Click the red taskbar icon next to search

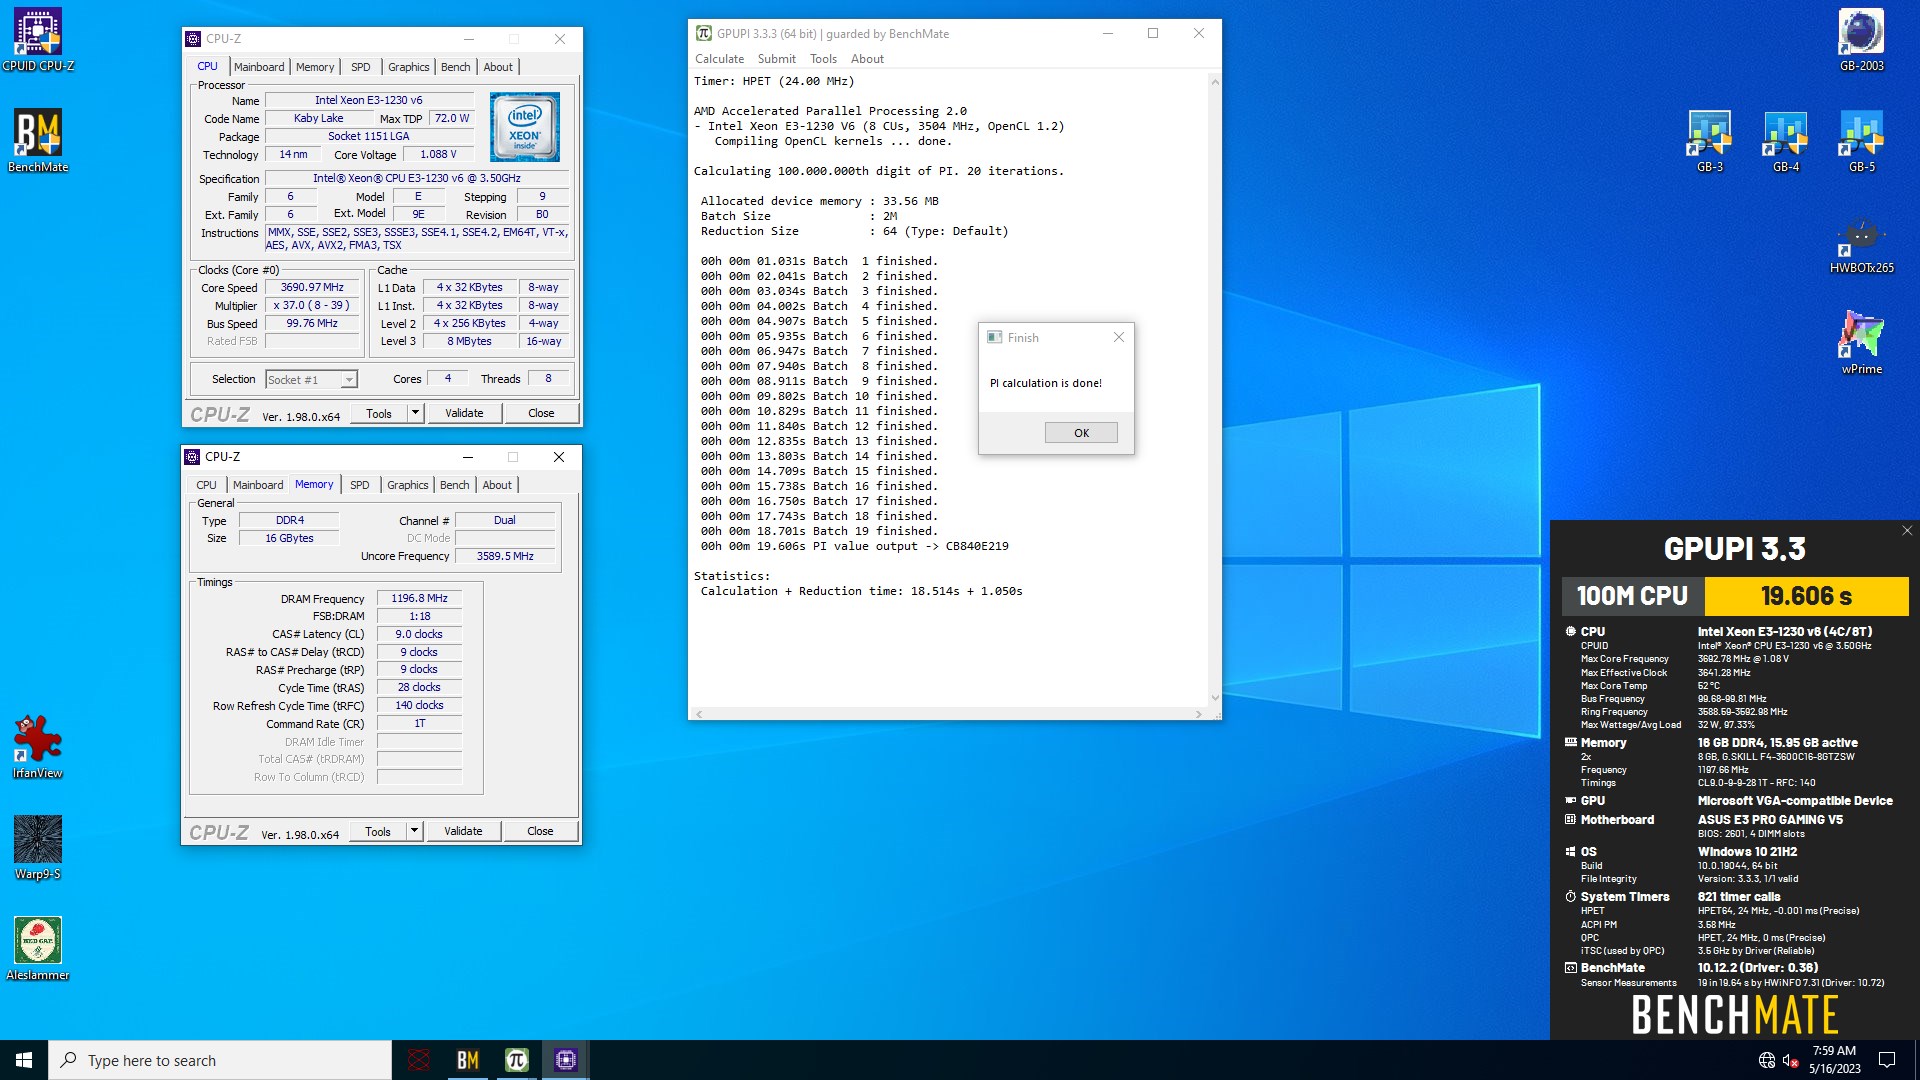(419, 1060)
